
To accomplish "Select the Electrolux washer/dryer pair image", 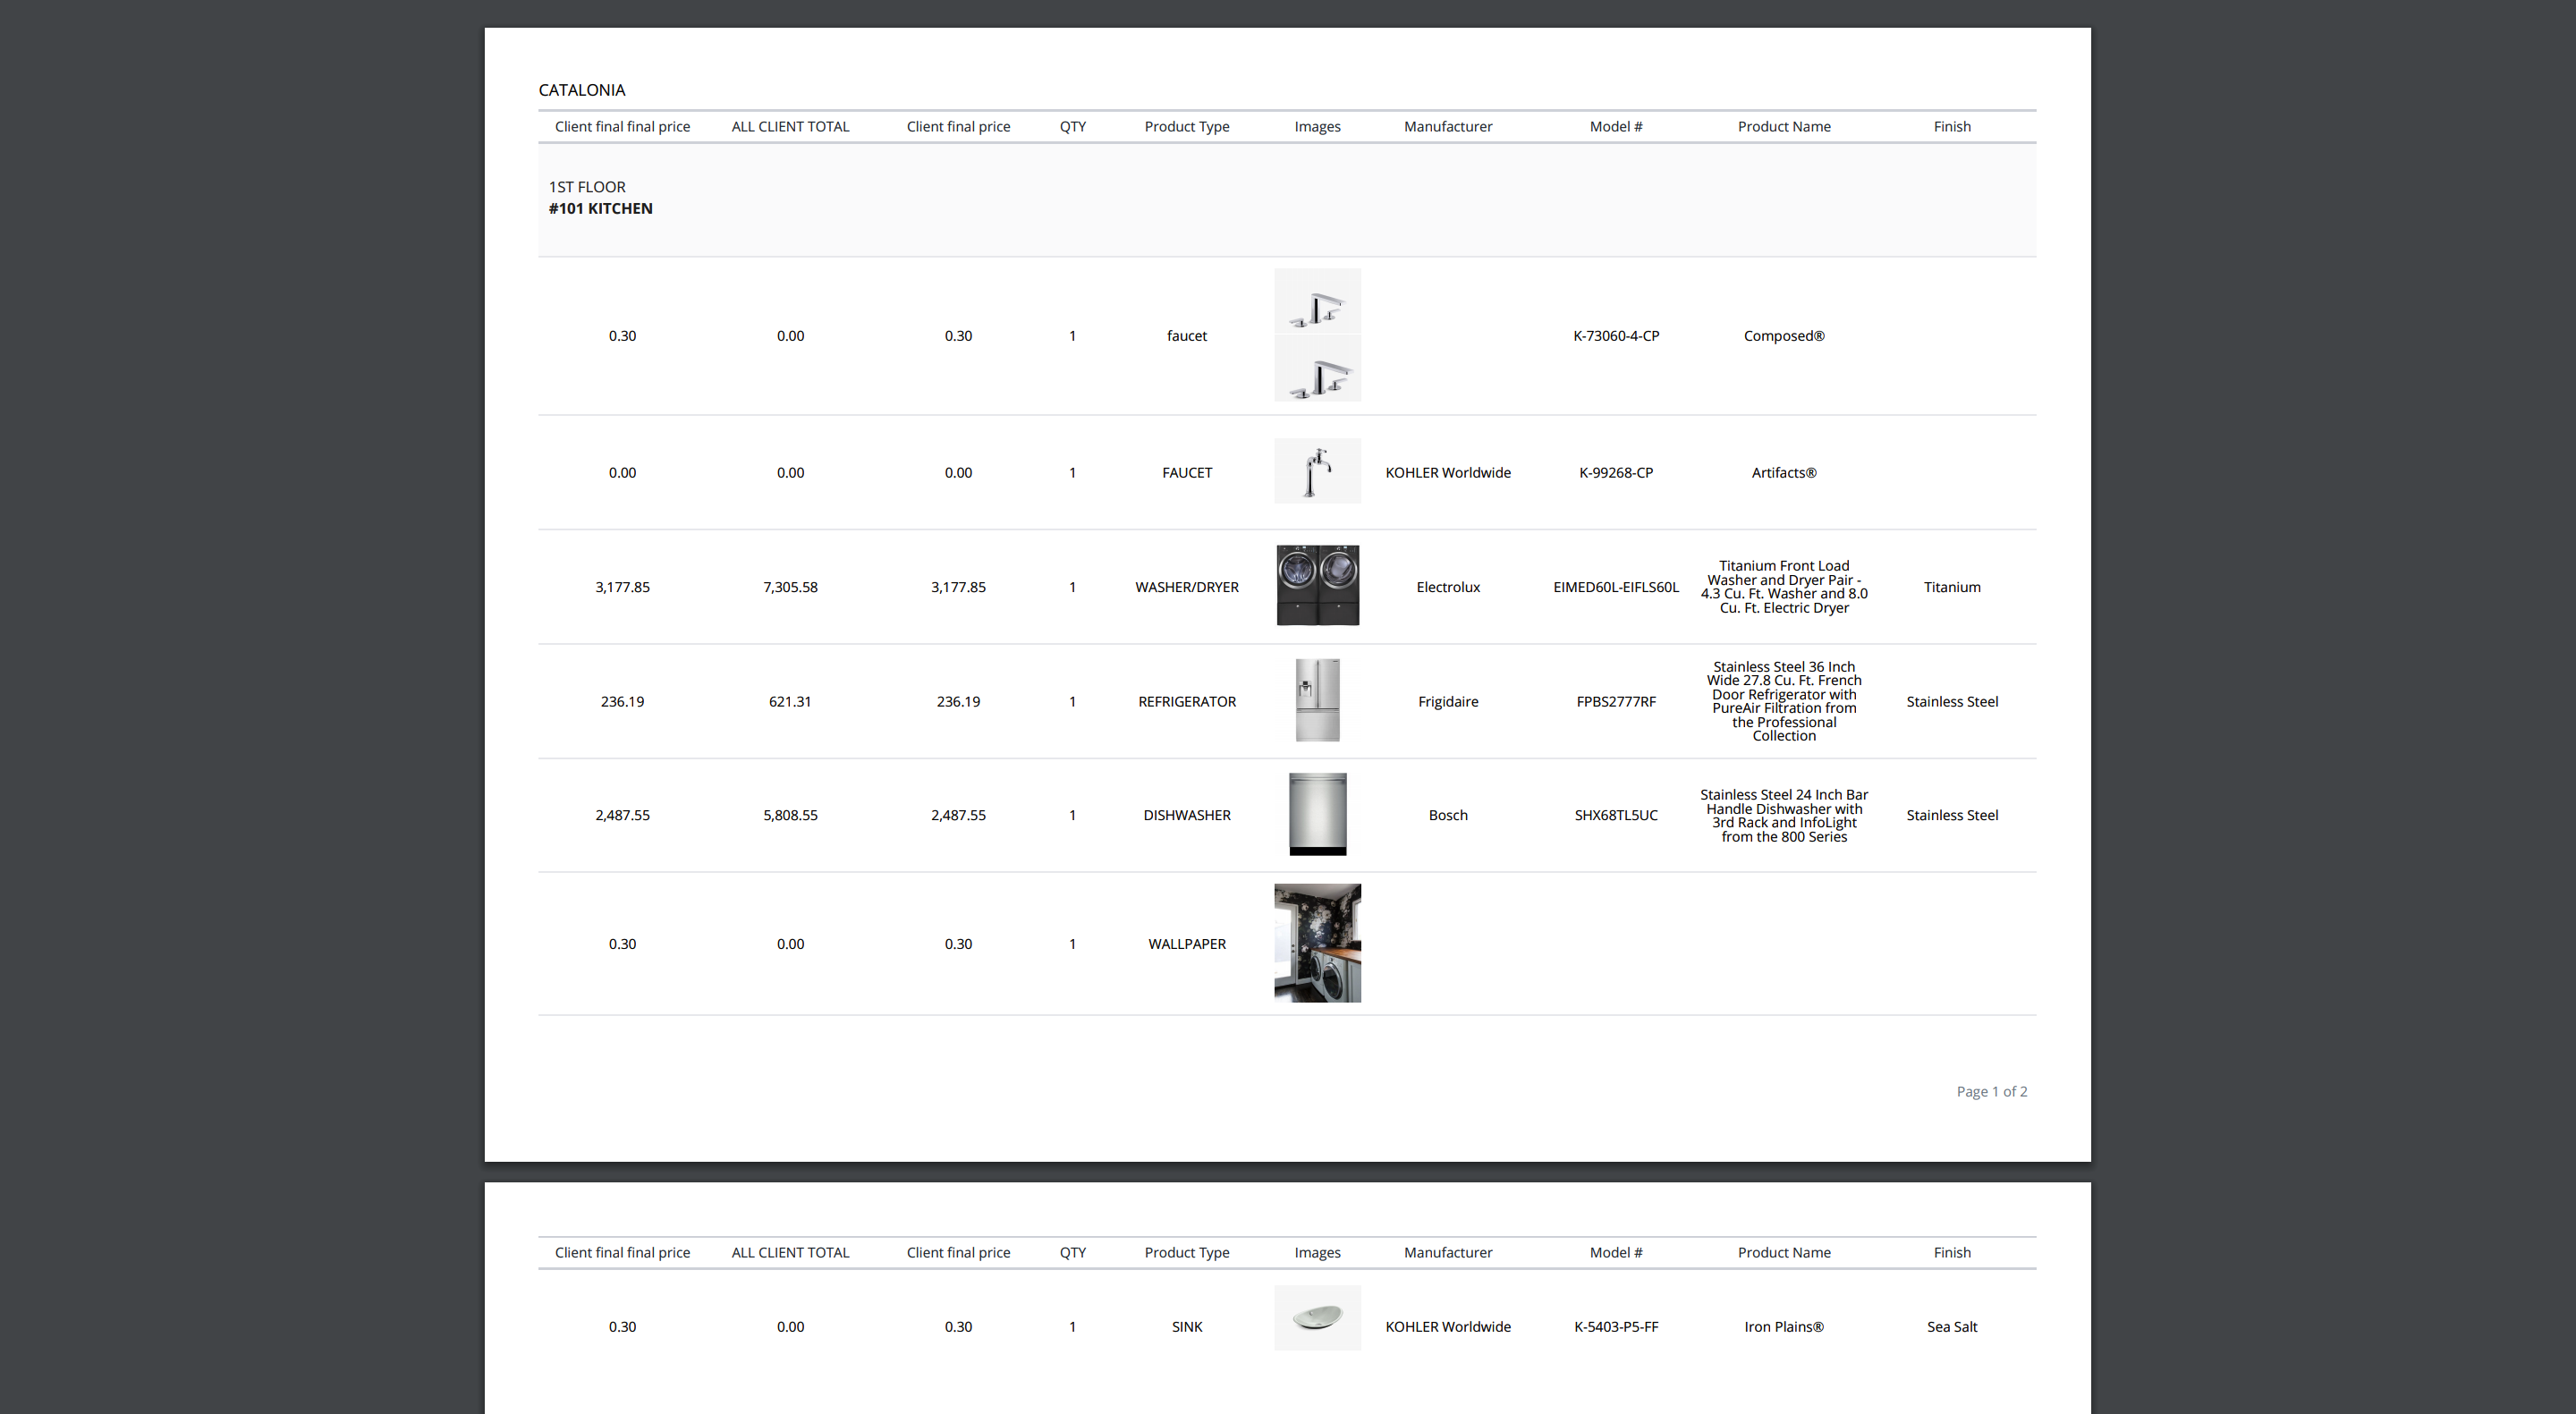I will (1317, 585).
